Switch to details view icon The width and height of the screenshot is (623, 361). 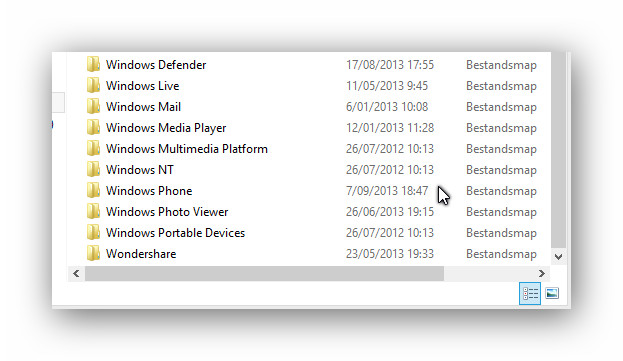click(530, 293)
